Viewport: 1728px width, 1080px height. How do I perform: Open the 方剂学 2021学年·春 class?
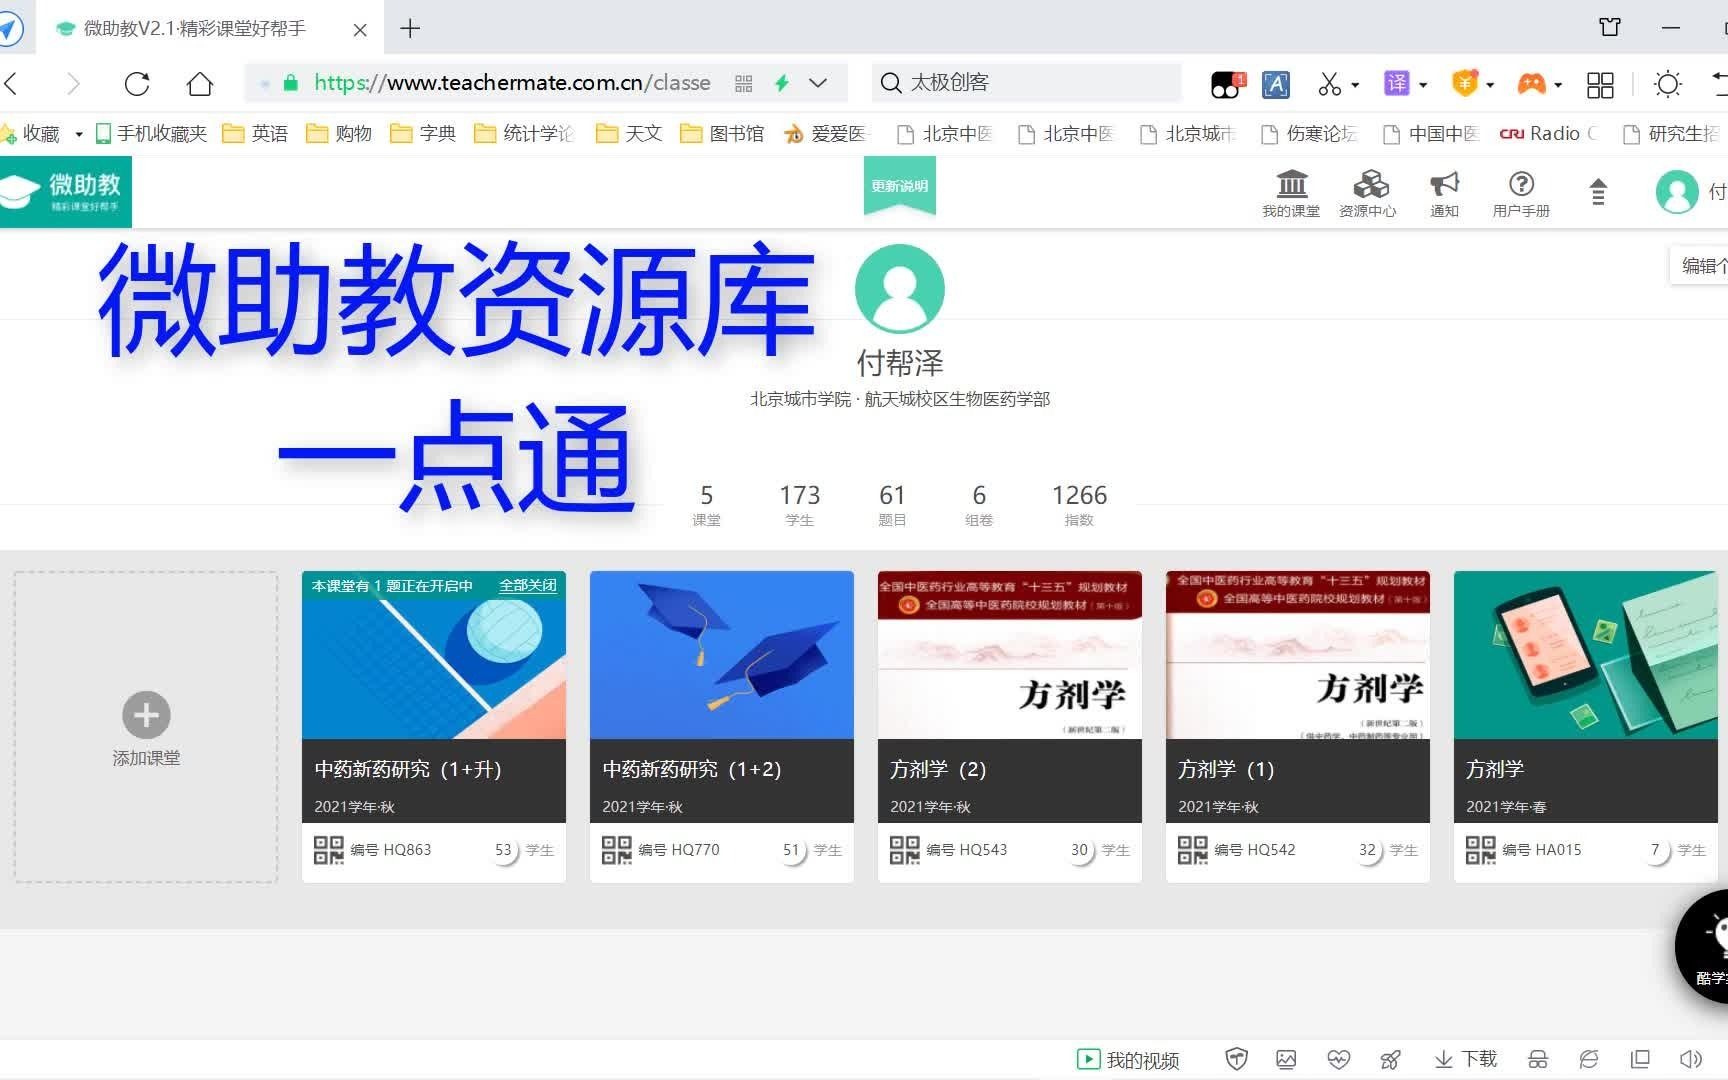coord(1586,726)
